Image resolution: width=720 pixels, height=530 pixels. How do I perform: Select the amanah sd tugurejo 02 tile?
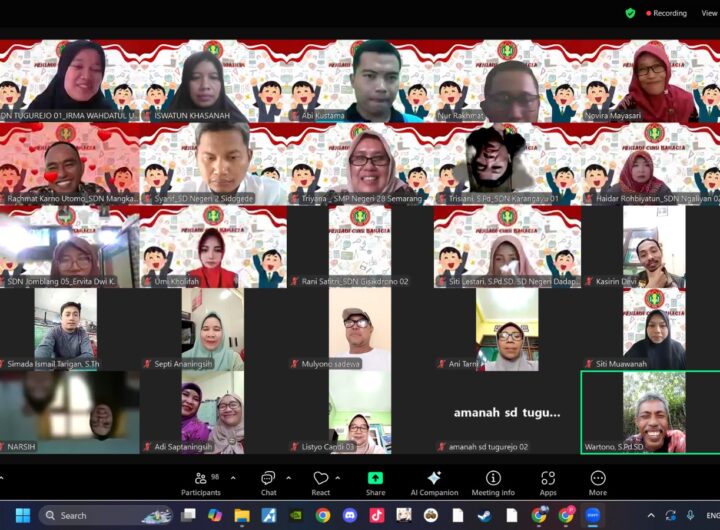tap(506, 412)
